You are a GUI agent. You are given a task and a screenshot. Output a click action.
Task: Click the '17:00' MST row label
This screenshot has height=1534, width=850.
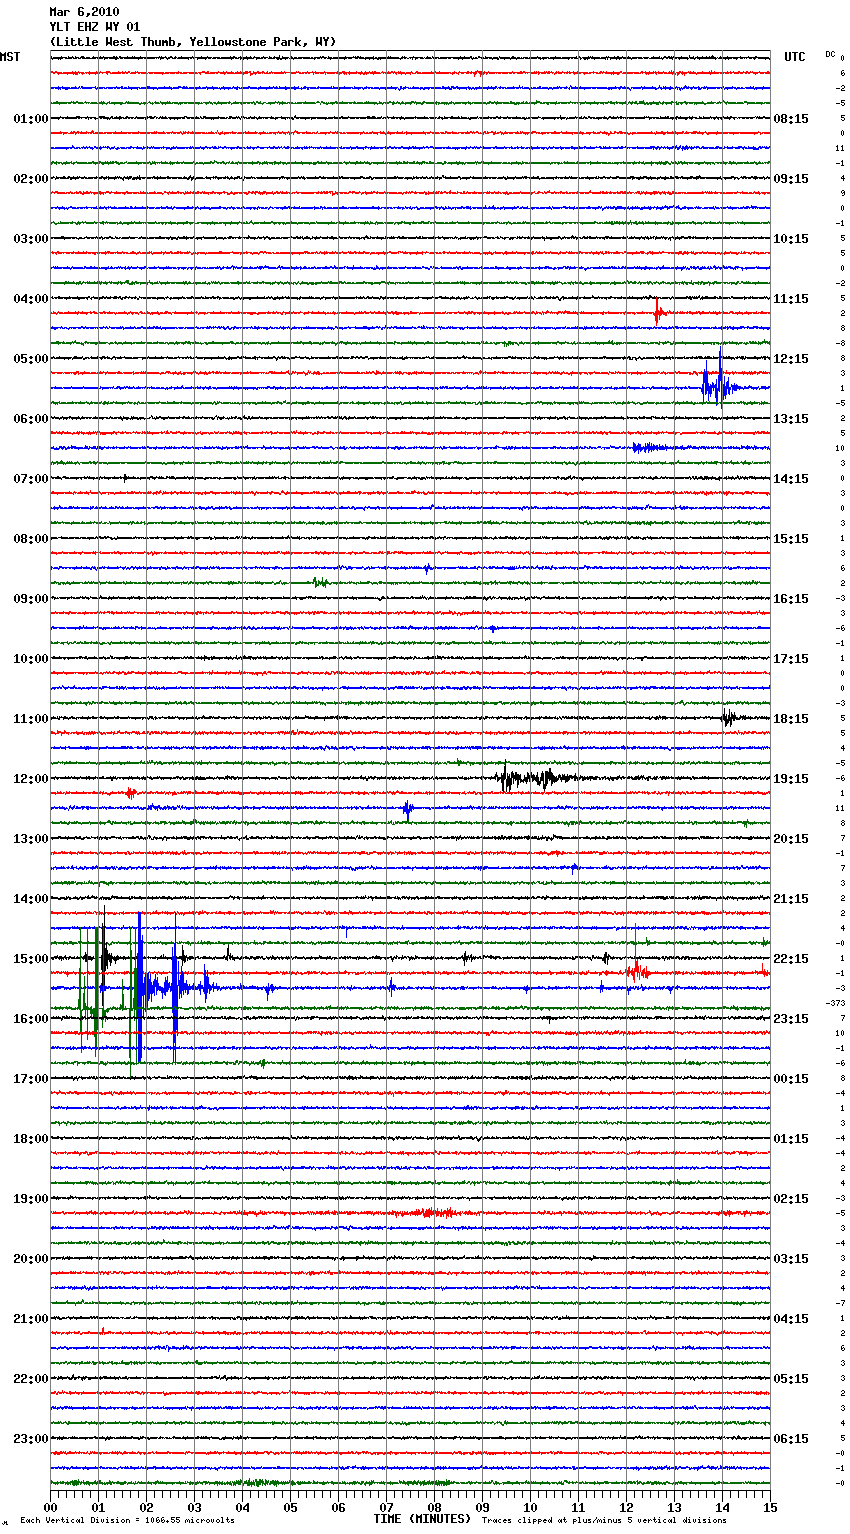(31, 1079)
